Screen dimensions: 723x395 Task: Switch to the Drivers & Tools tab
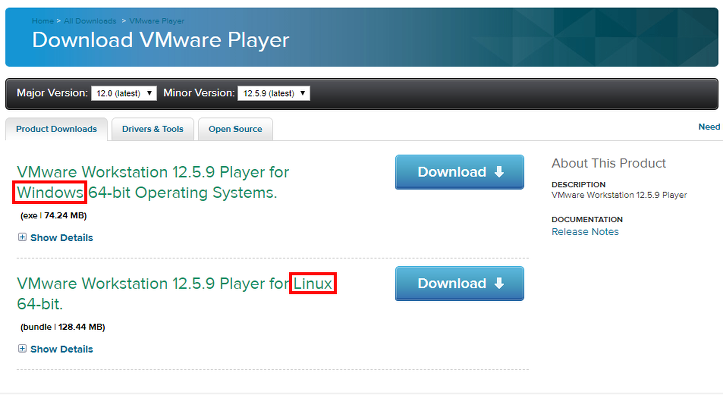(x=153, y=129)
